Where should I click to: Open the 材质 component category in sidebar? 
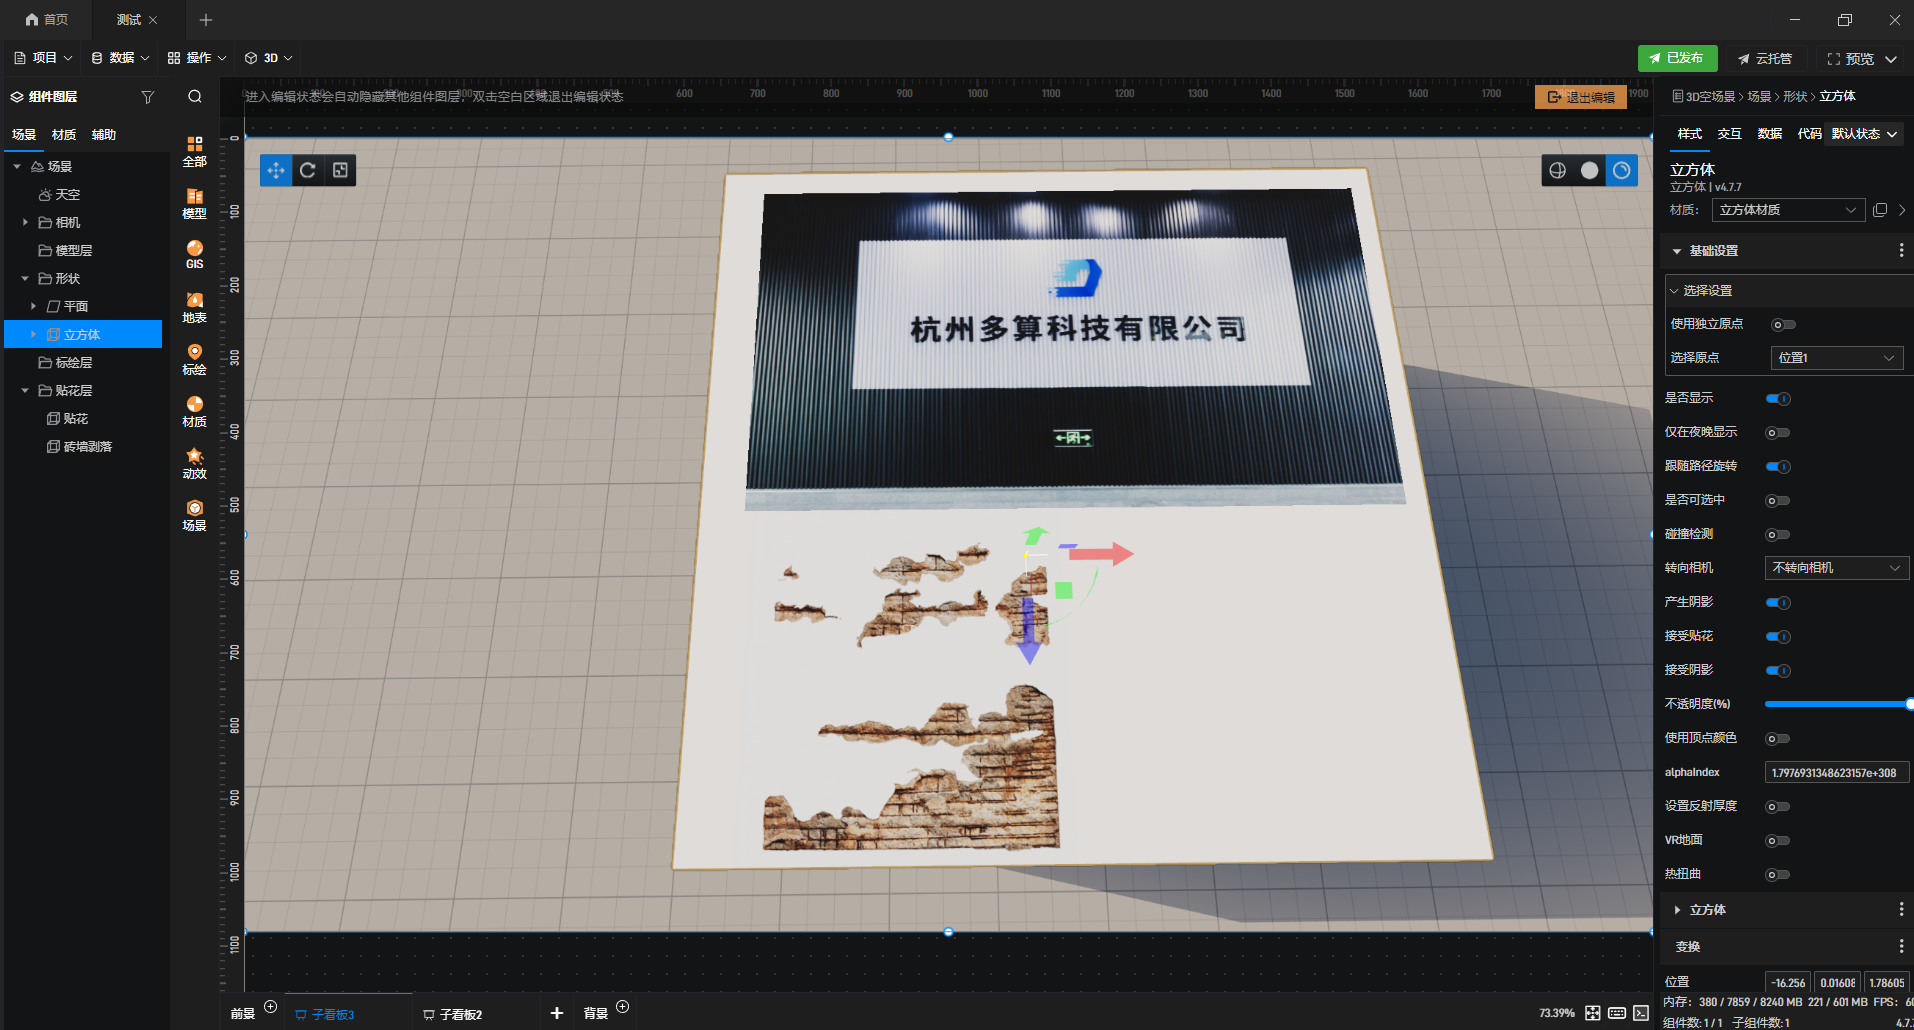pyautogui.click(x=195, y=411)
